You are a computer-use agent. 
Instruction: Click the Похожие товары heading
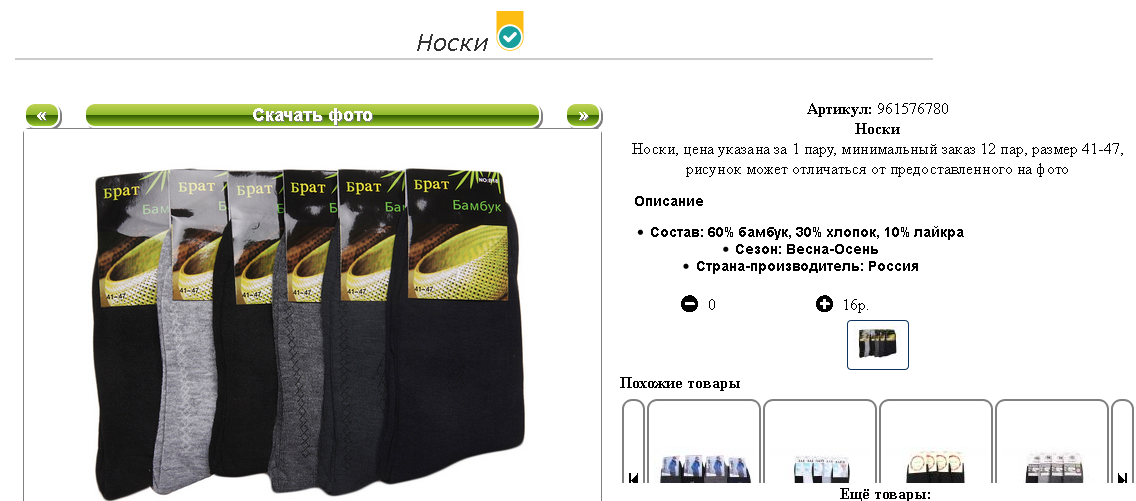click(x=680, y=383)
